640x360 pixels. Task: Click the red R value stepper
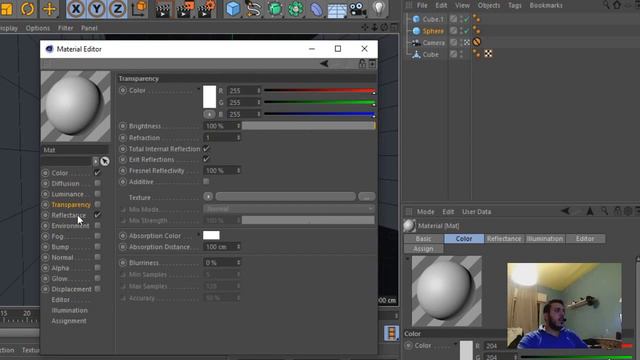[258, 90]
